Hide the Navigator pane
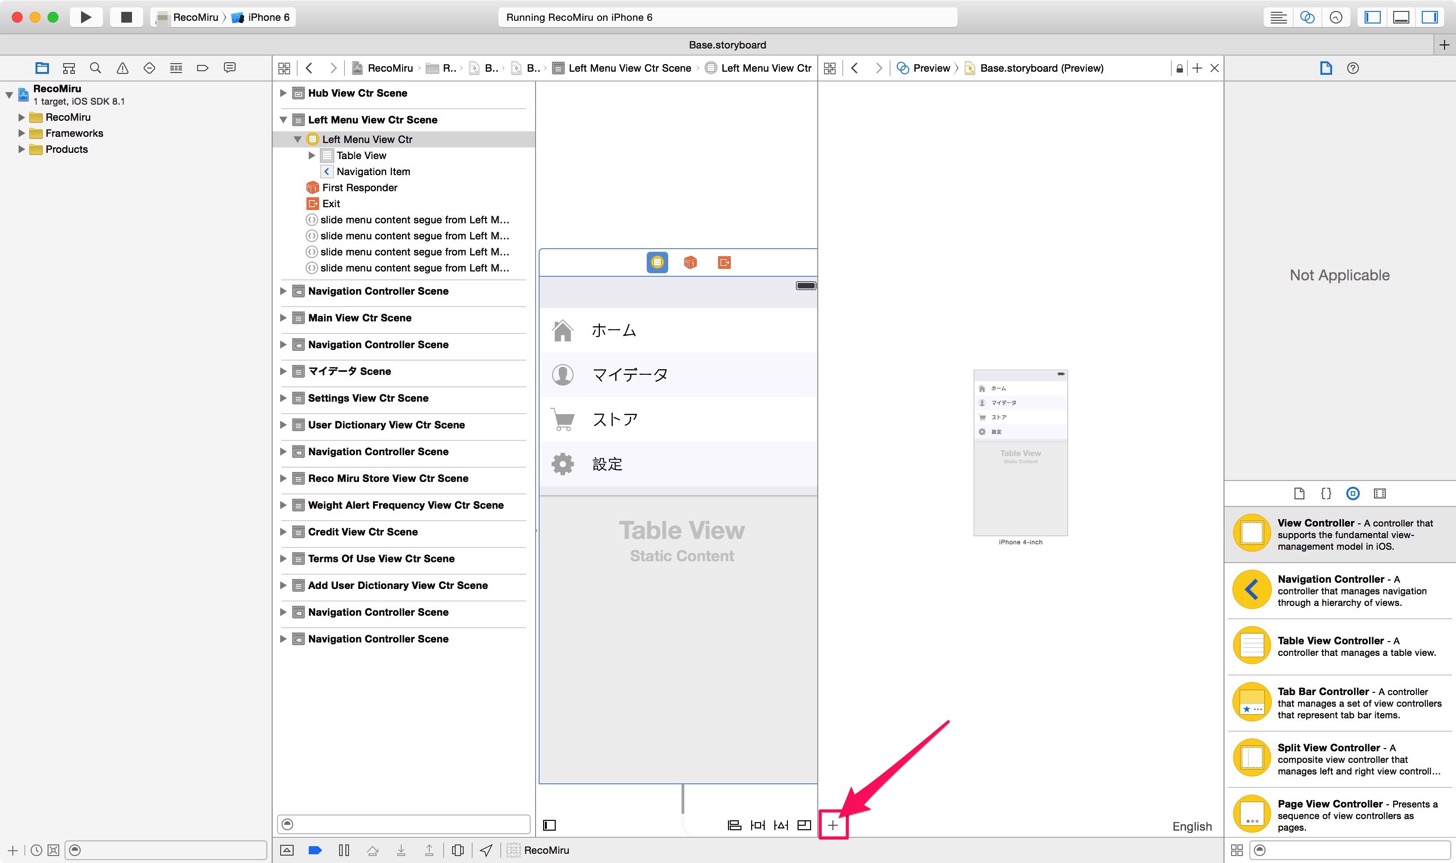This screenshot has width=1456, height=863. [1372, 17]
